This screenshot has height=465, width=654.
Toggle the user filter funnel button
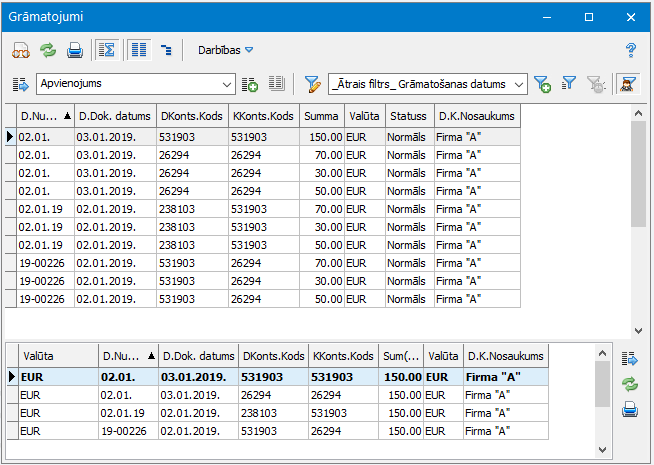(x=628, y=84)
